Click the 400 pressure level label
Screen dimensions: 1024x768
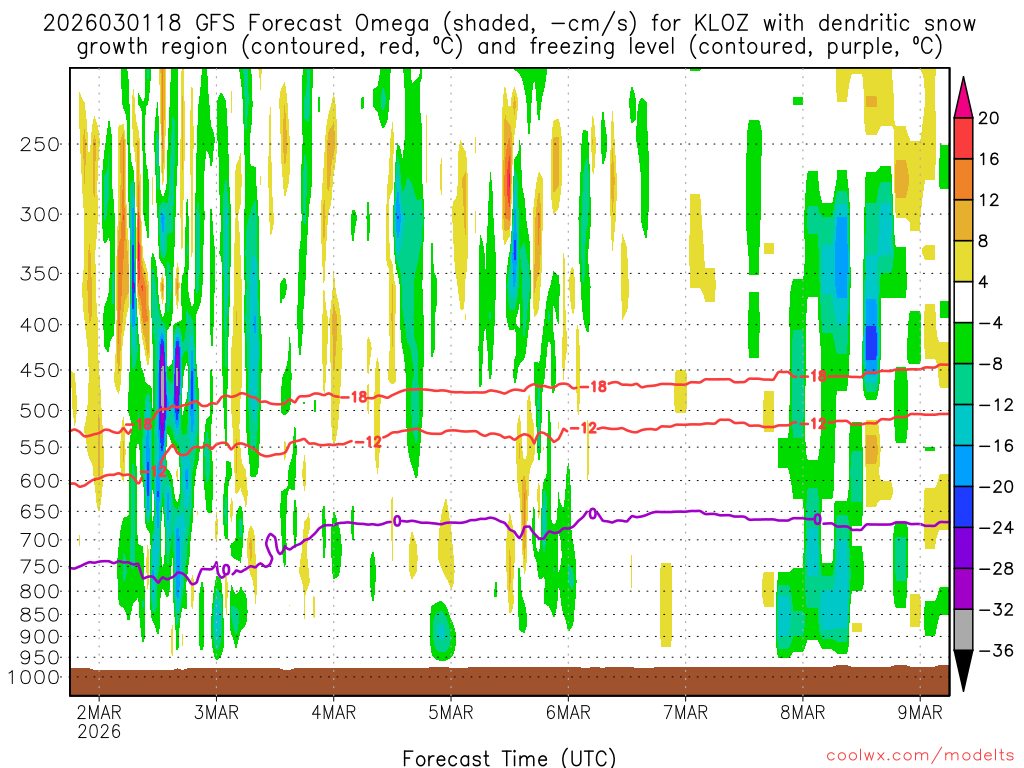click(40, 325)
